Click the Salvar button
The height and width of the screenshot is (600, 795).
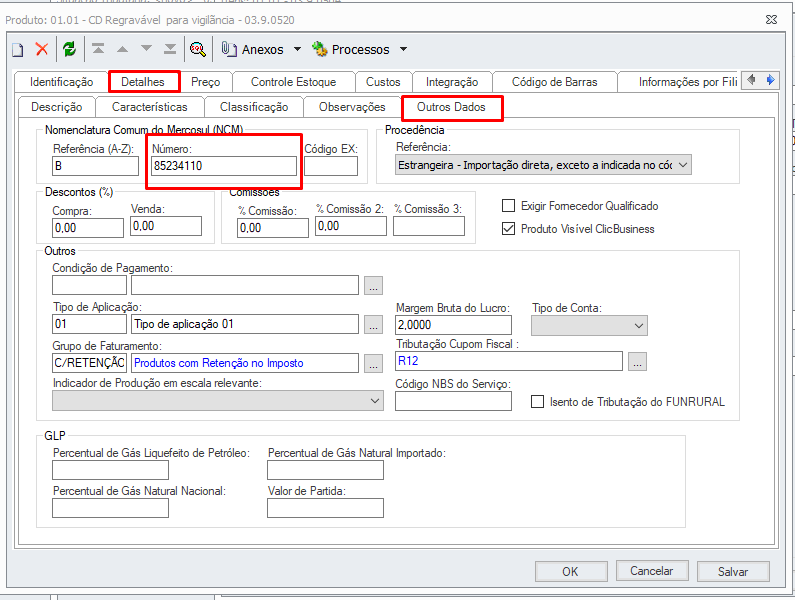733,572
